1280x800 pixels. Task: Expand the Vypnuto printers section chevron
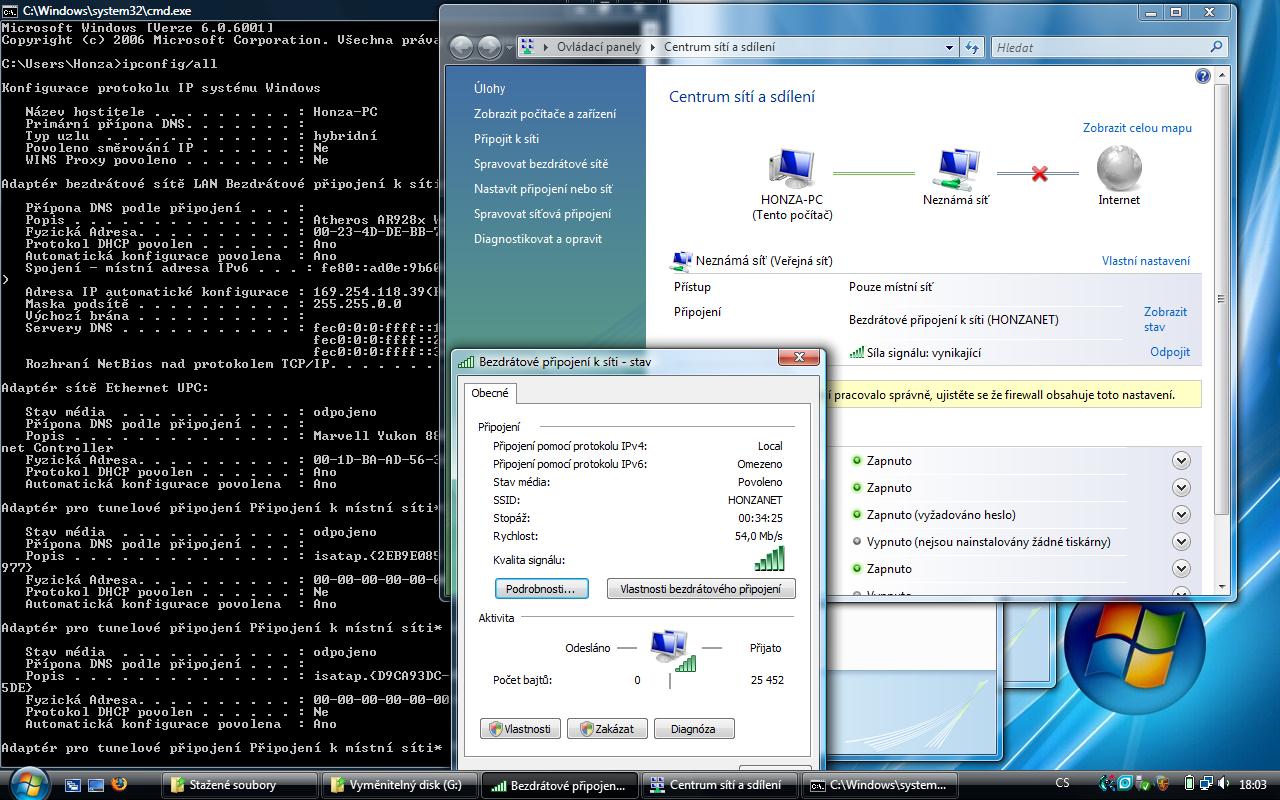pyautogui.click(x=1181, y=542)
